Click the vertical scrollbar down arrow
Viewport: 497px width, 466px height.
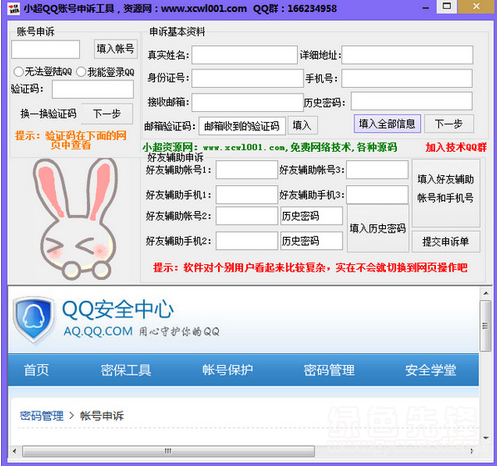click(x=486, y=438)
